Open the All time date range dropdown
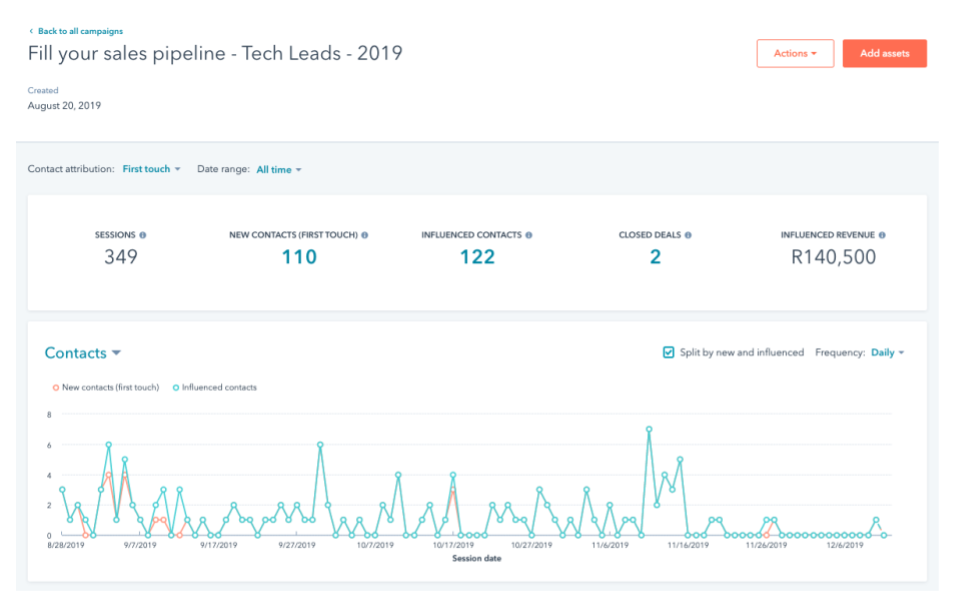 point(279,170)
